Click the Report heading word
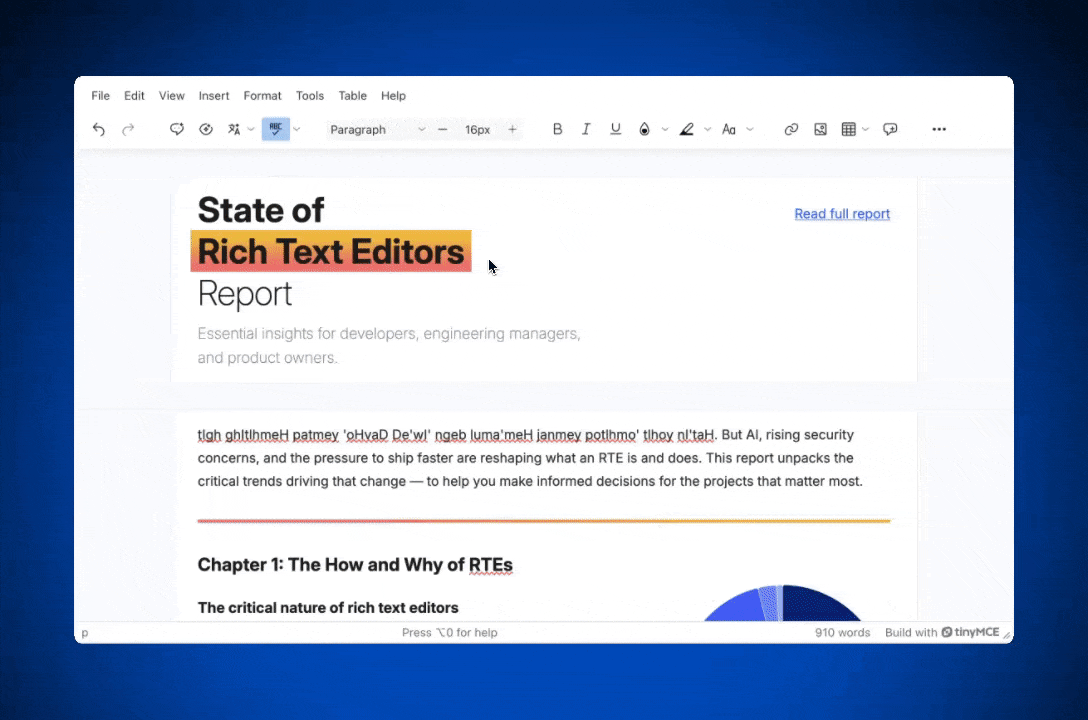Viewport: 1088px width, 720px height. click(245, 294)
